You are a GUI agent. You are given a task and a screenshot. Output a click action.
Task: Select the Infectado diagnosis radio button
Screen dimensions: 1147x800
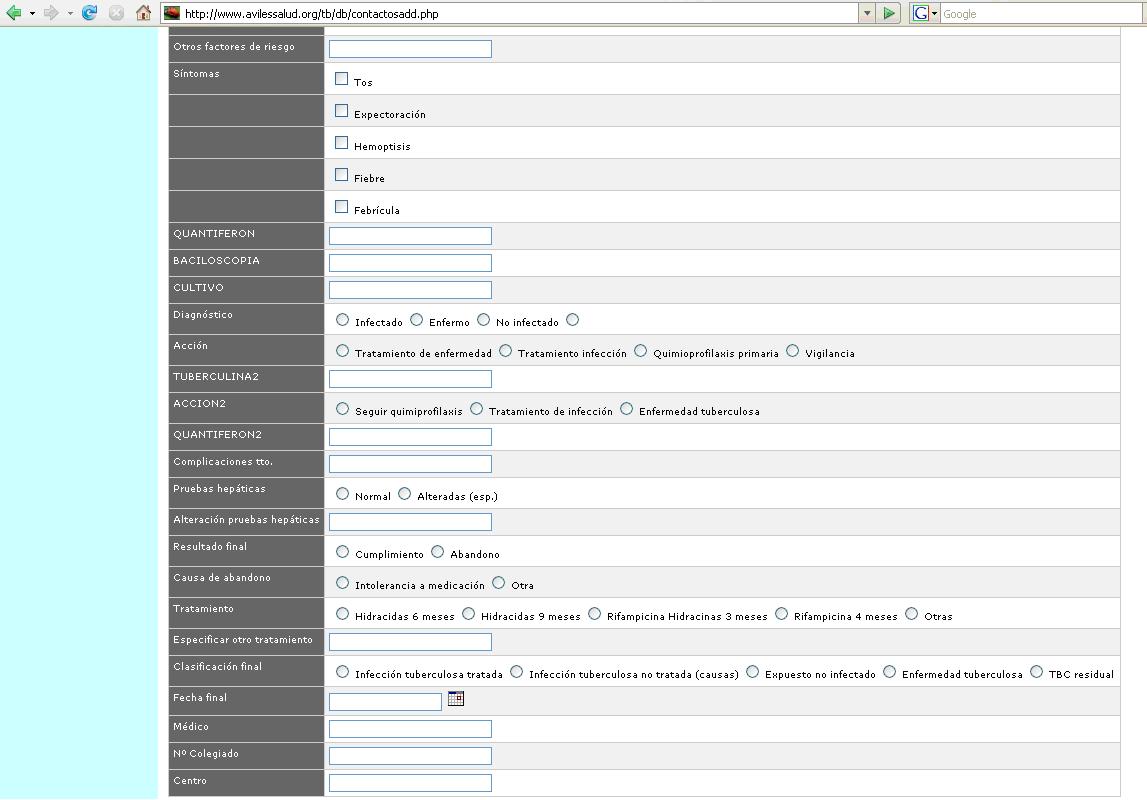pos(343,320)
